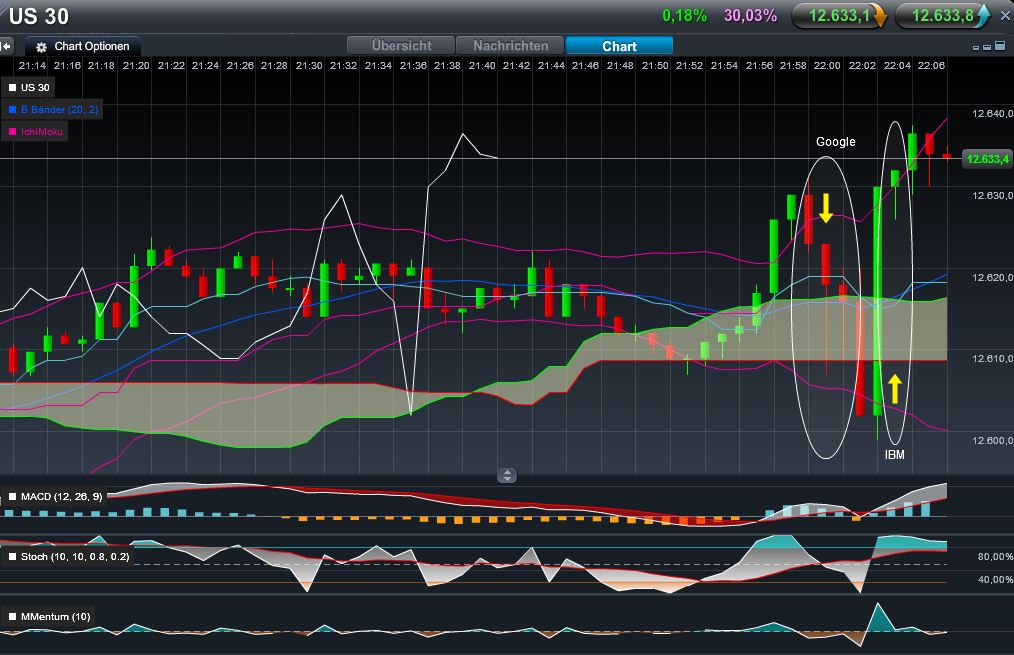Expand the indicator panel using the divider arrows
1014x655 pixels.
coord(508,475)
